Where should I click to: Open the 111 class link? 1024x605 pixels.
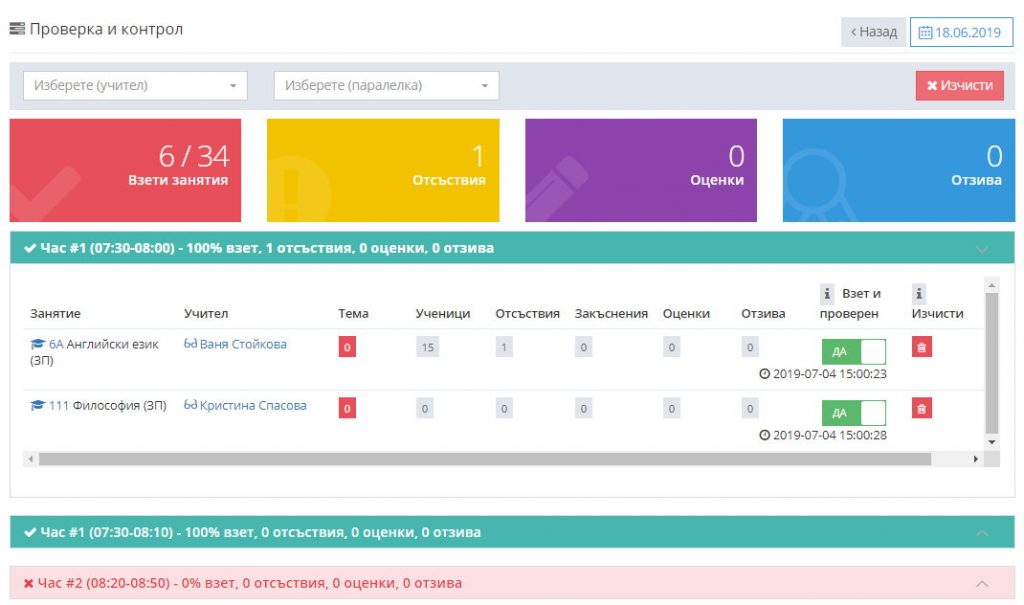click(x=59, y=406)
